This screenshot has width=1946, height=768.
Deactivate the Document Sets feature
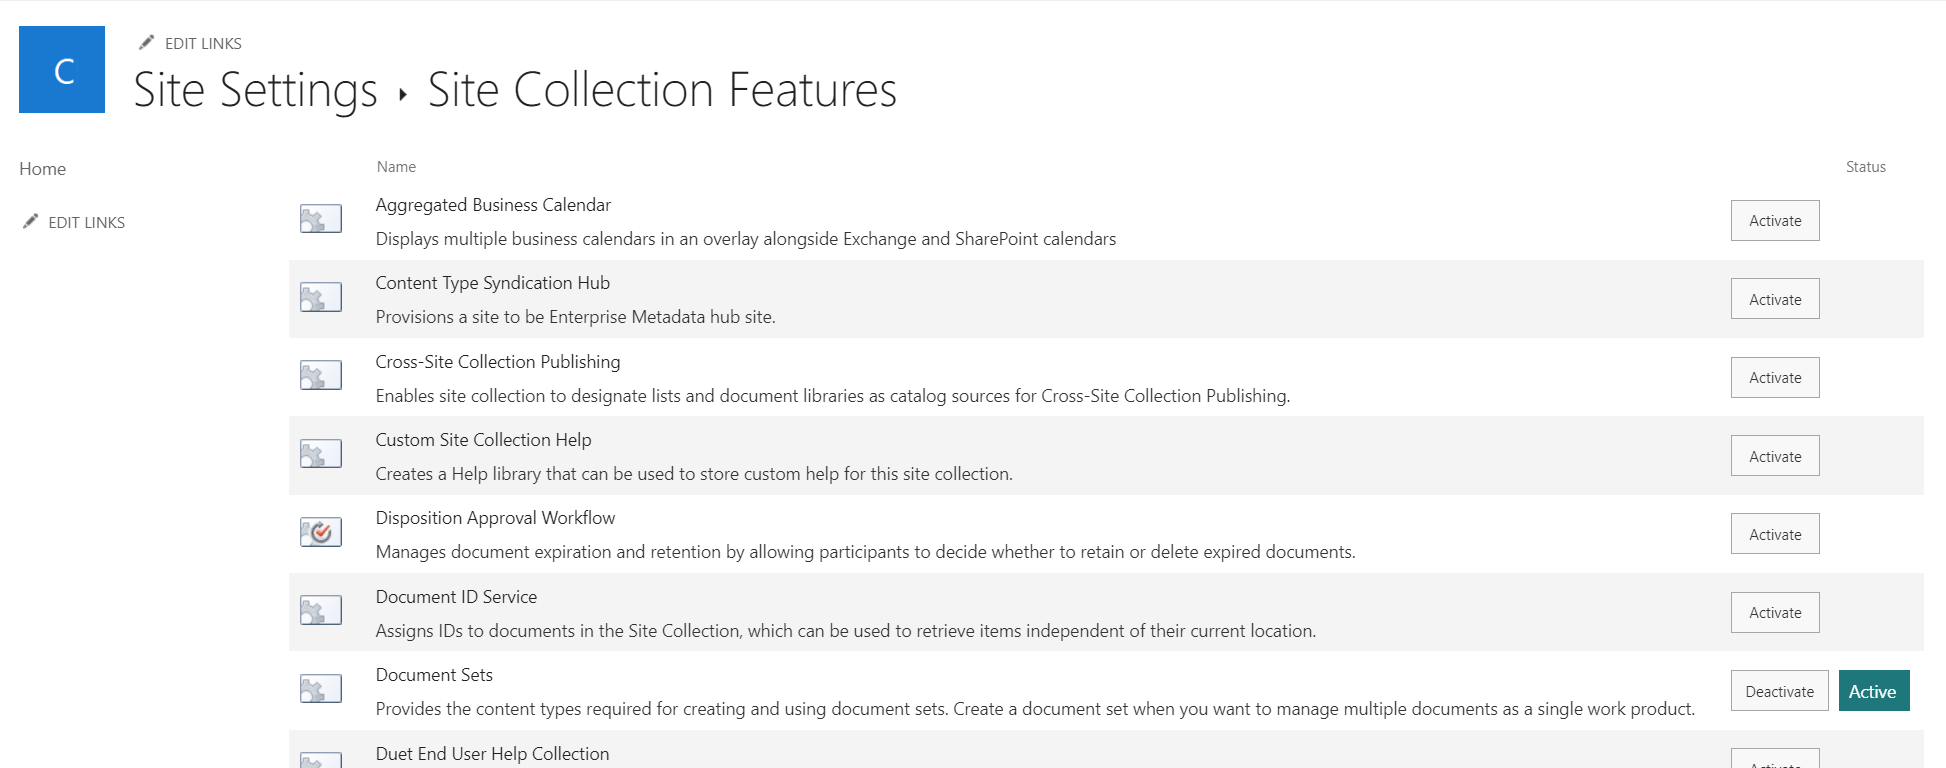click(x=1778, y=690)
